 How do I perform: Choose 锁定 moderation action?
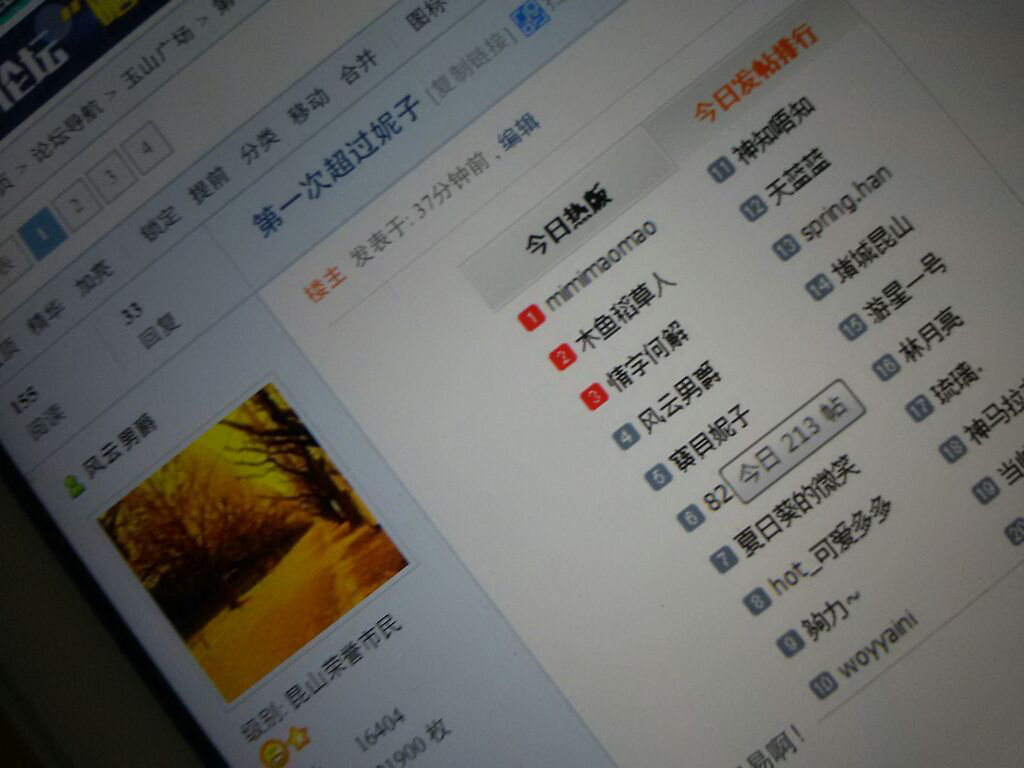(x=161, y=223)
